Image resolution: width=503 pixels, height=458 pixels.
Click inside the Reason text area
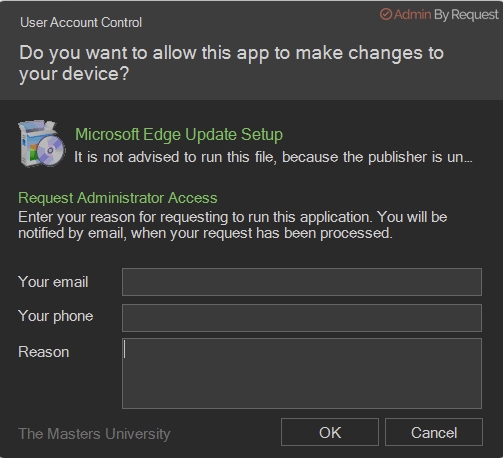[302, 373]
